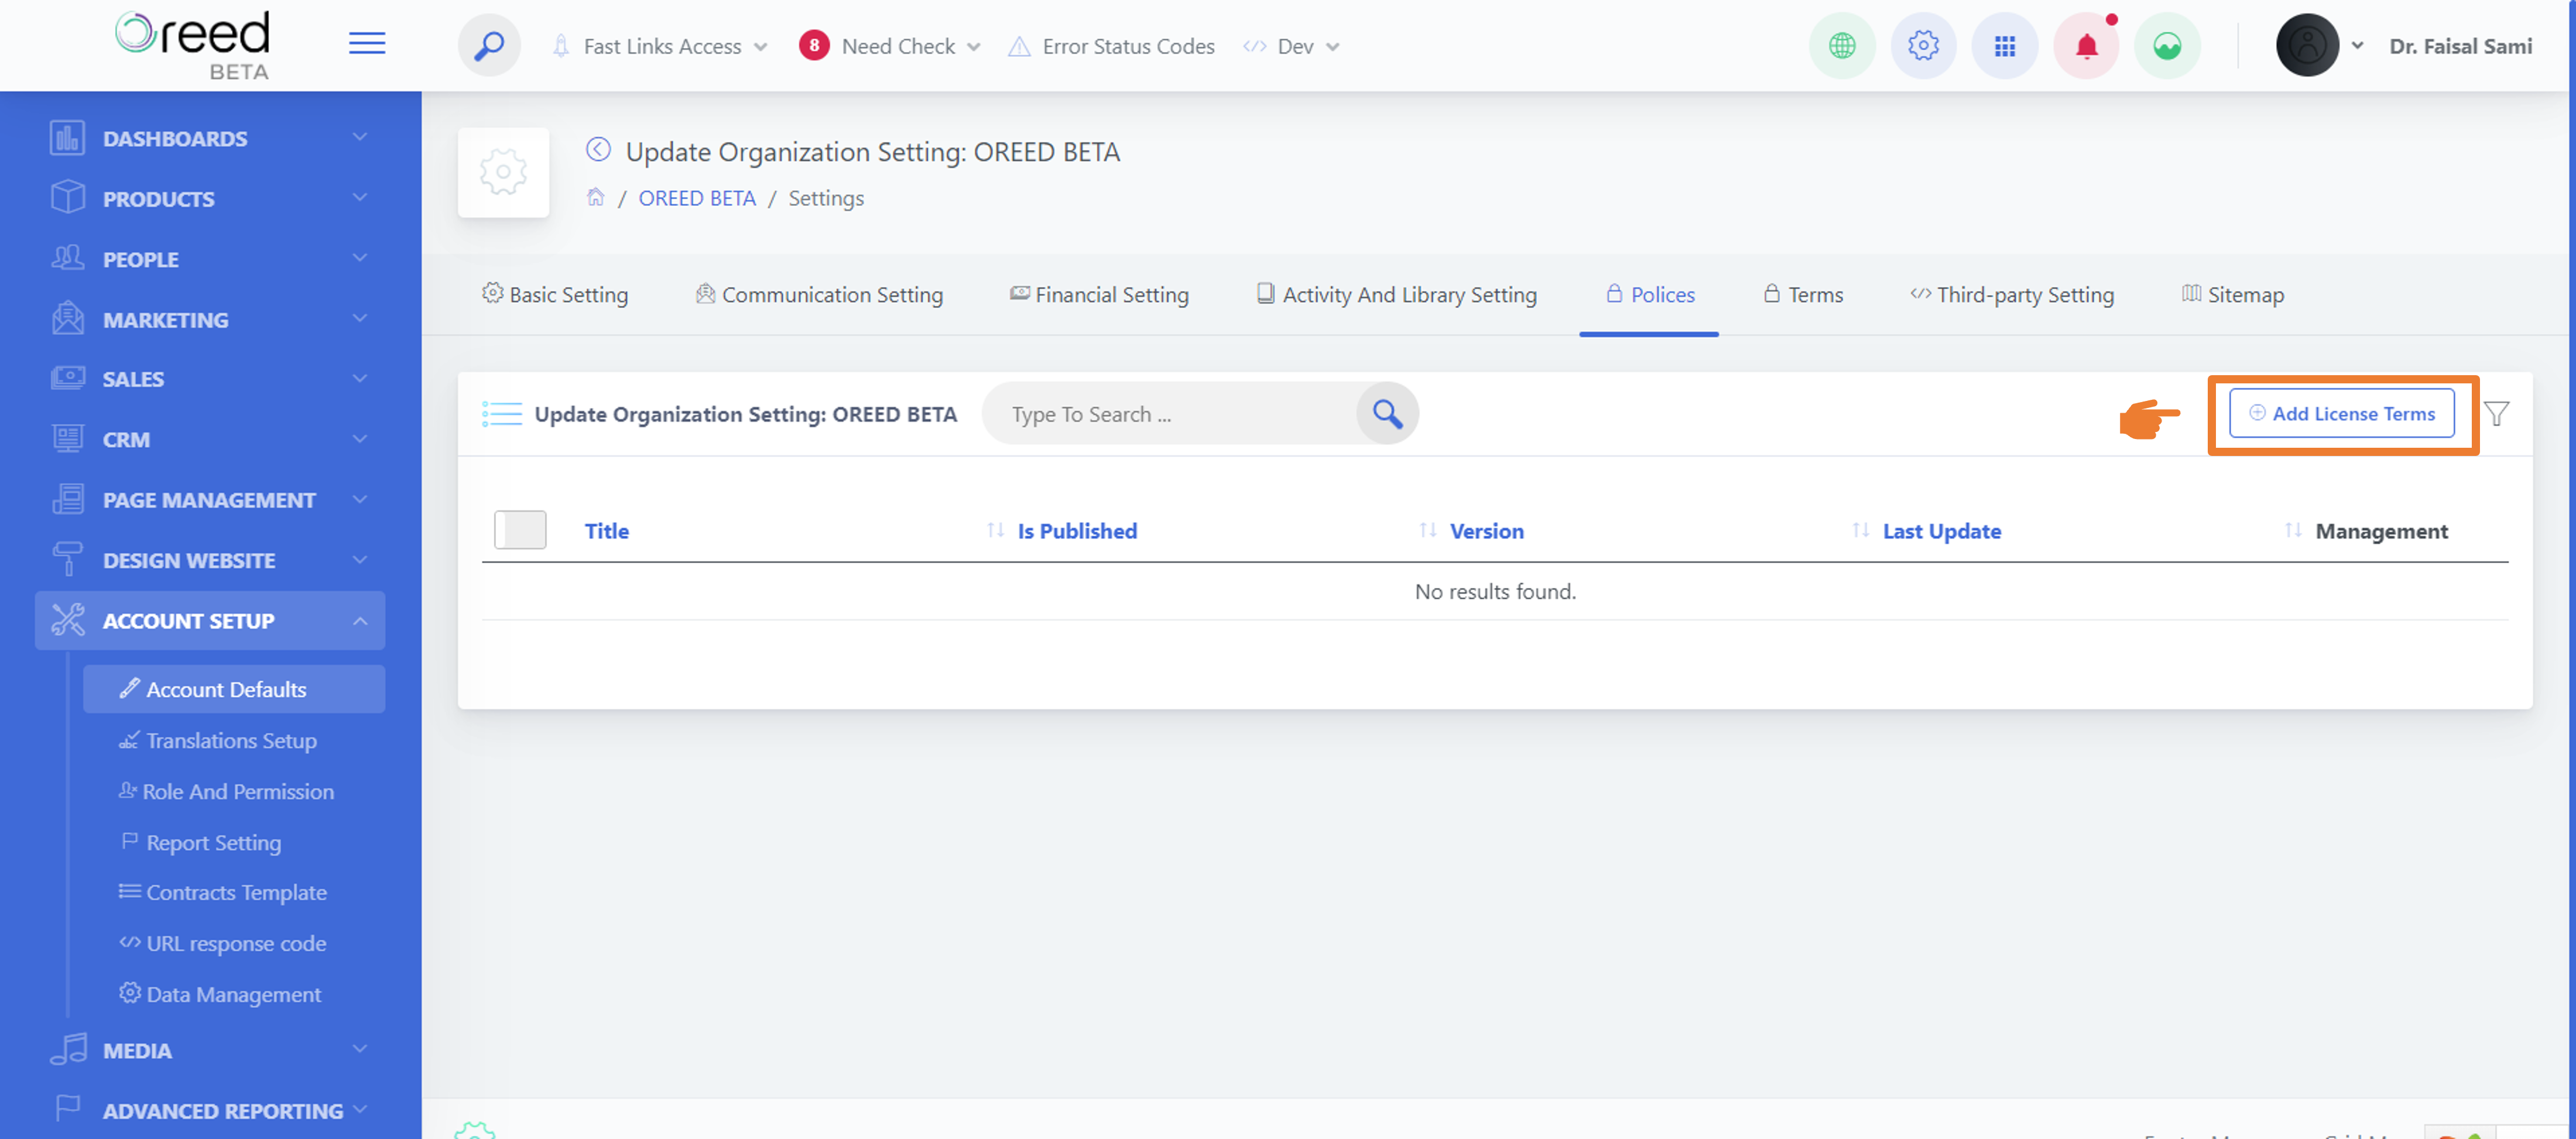Toggle the hamburger sidebar menu icon
This screenshot has width=2576, height=1139.
[x=367, y=43]
